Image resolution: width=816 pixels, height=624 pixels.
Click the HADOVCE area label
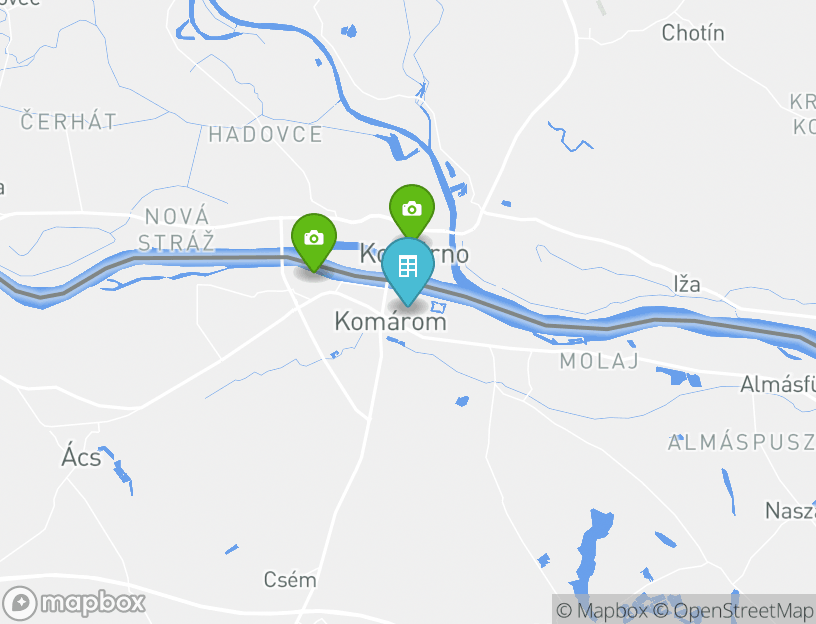click(265, 135)
